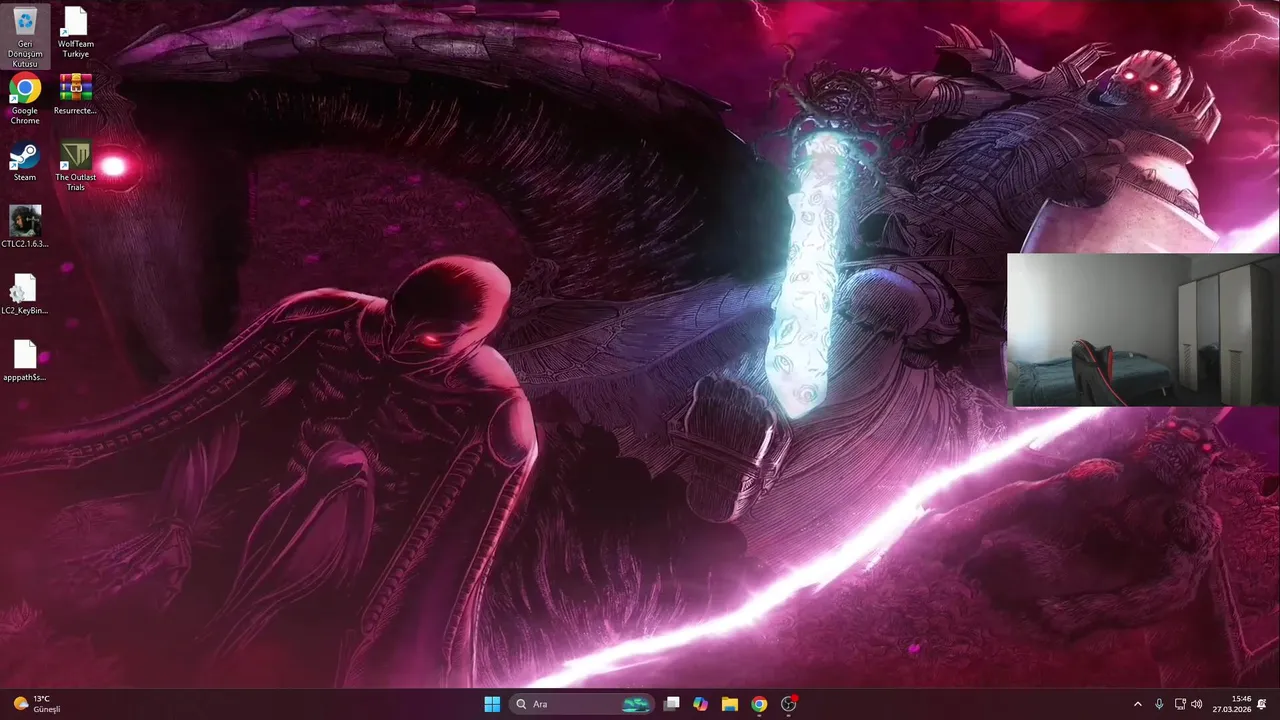Open Task View from the taskbar

tap(672, 704)
